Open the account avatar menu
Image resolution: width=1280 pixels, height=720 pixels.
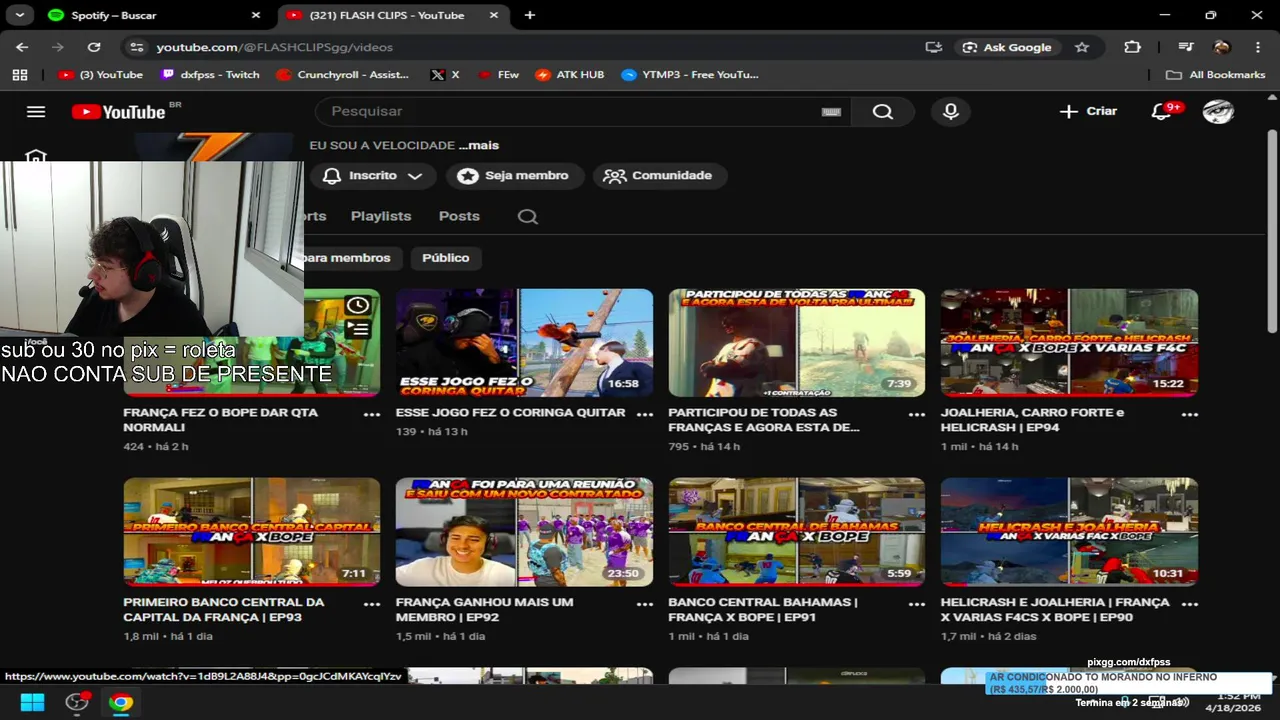click(1218, 111)
